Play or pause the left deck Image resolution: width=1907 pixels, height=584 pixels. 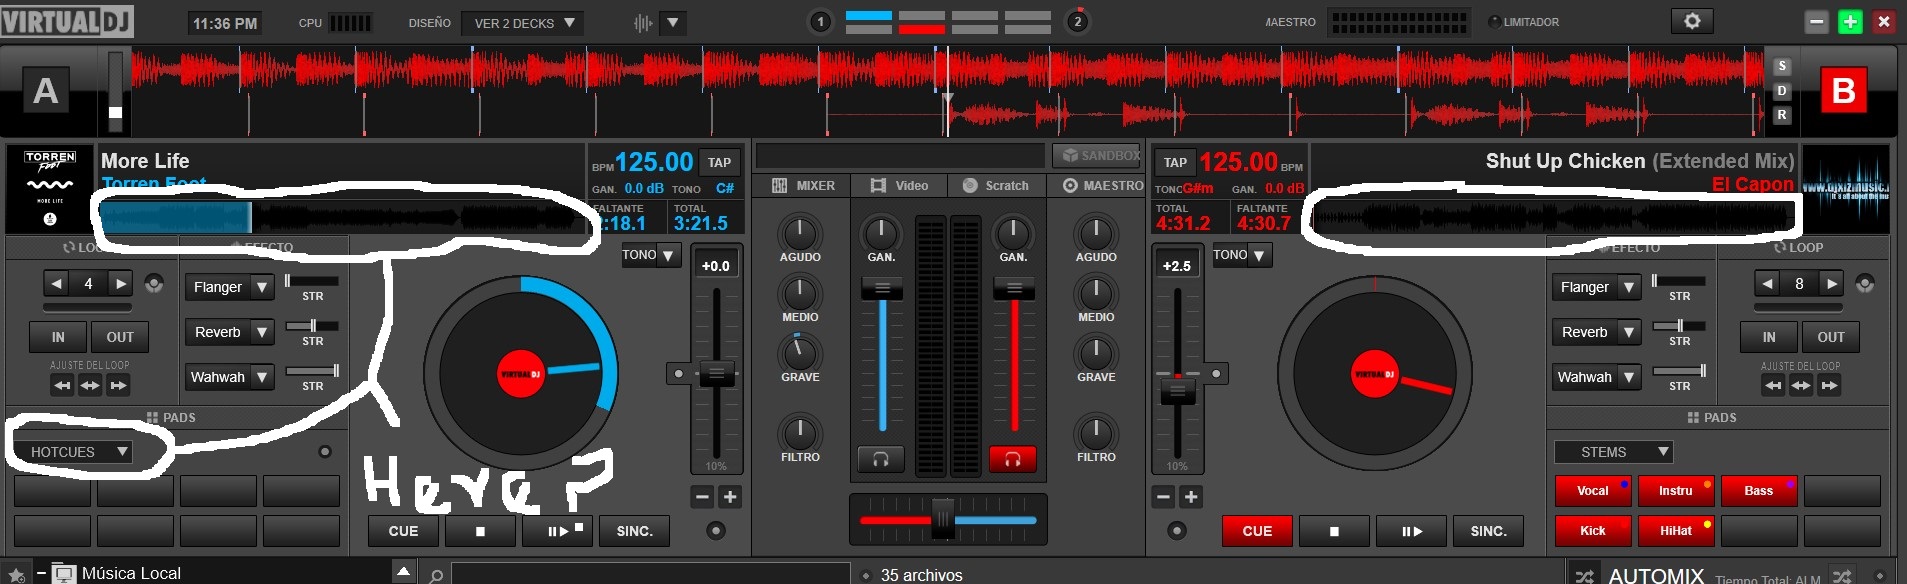point(558,531)
